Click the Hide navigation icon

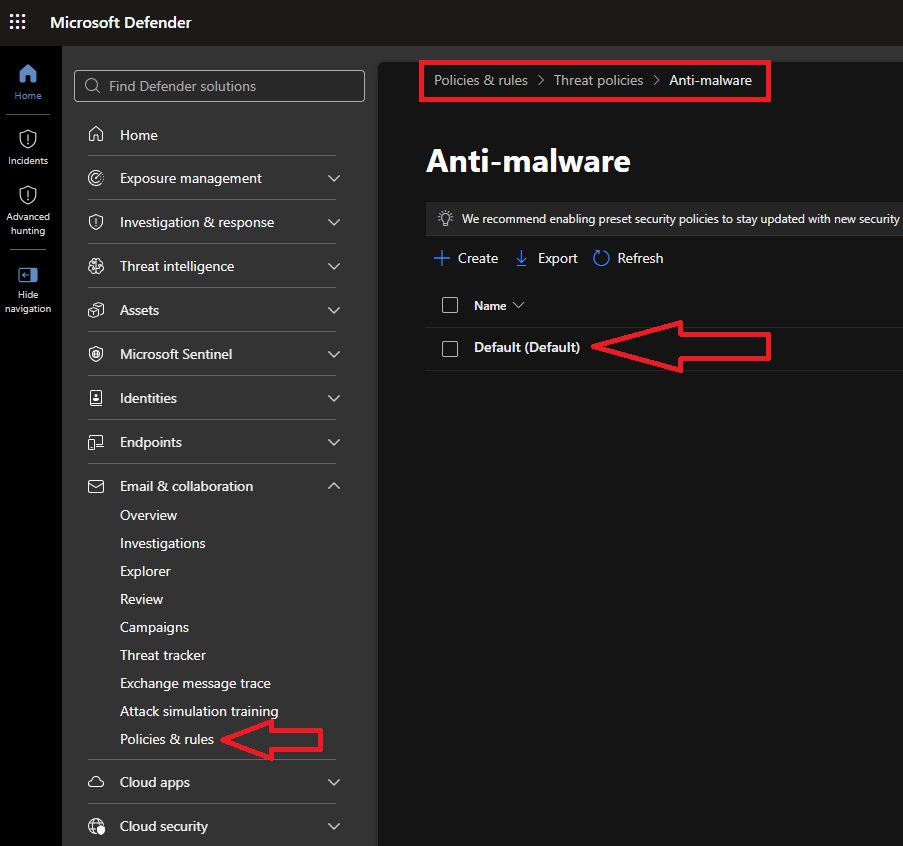pos(28,275)
